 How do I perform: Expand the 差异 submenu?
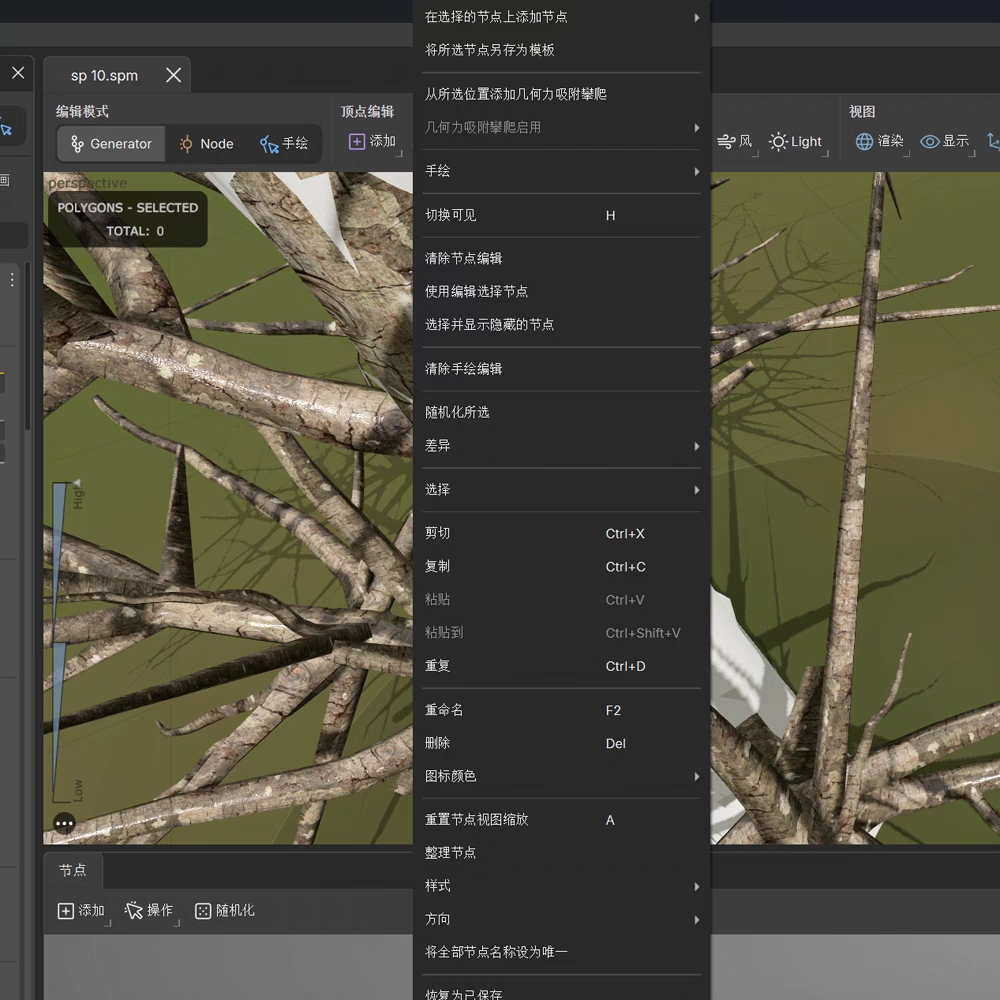click(562, 446)
